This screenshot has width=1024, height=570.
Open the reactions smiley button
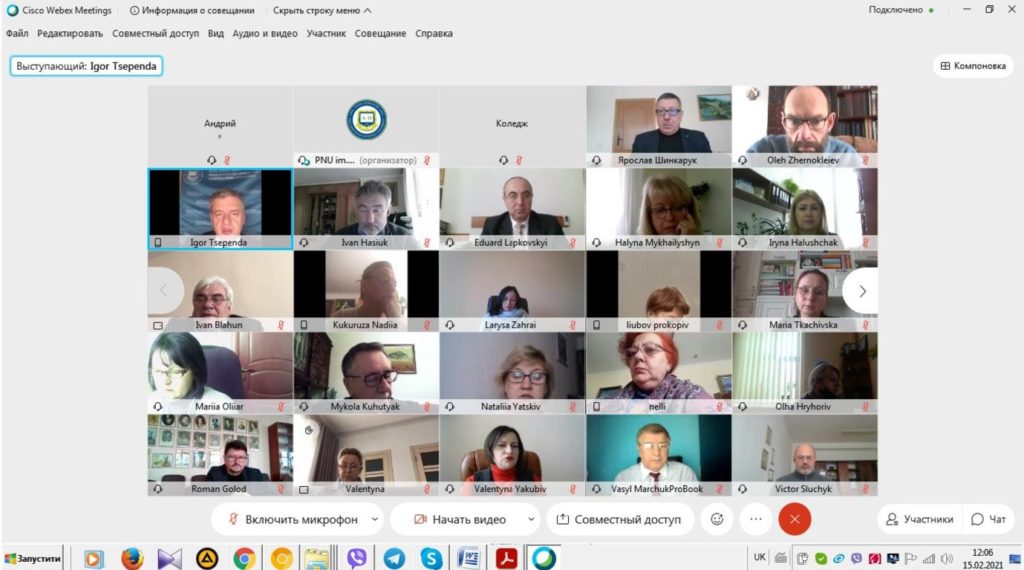(x=717, y=519)
